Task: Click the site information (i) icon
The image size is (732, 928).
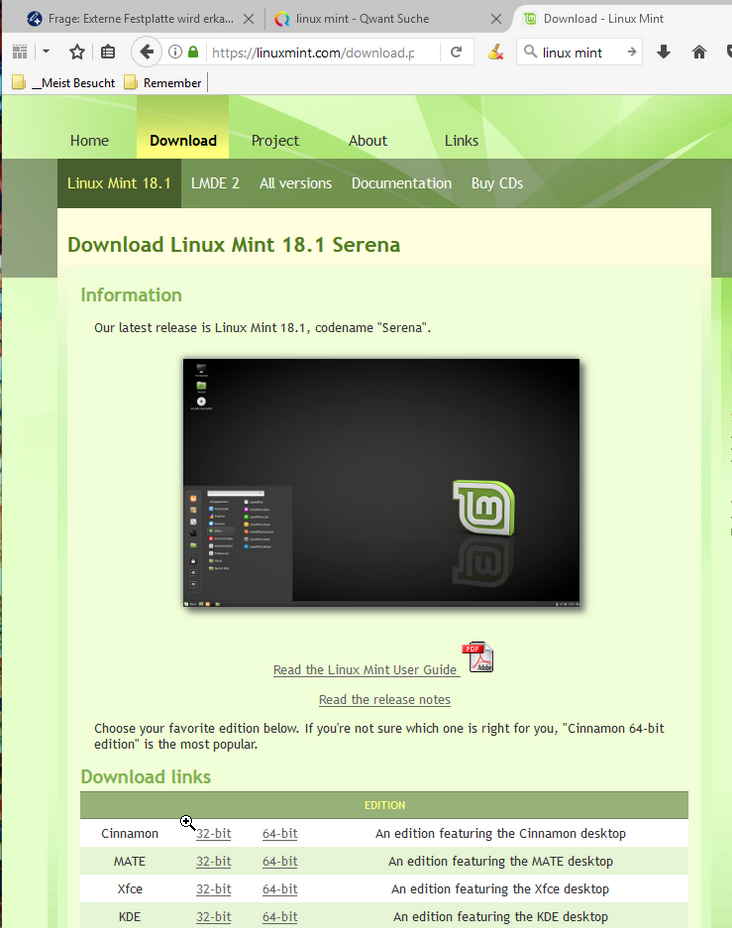Action: (x=175, y=52)
